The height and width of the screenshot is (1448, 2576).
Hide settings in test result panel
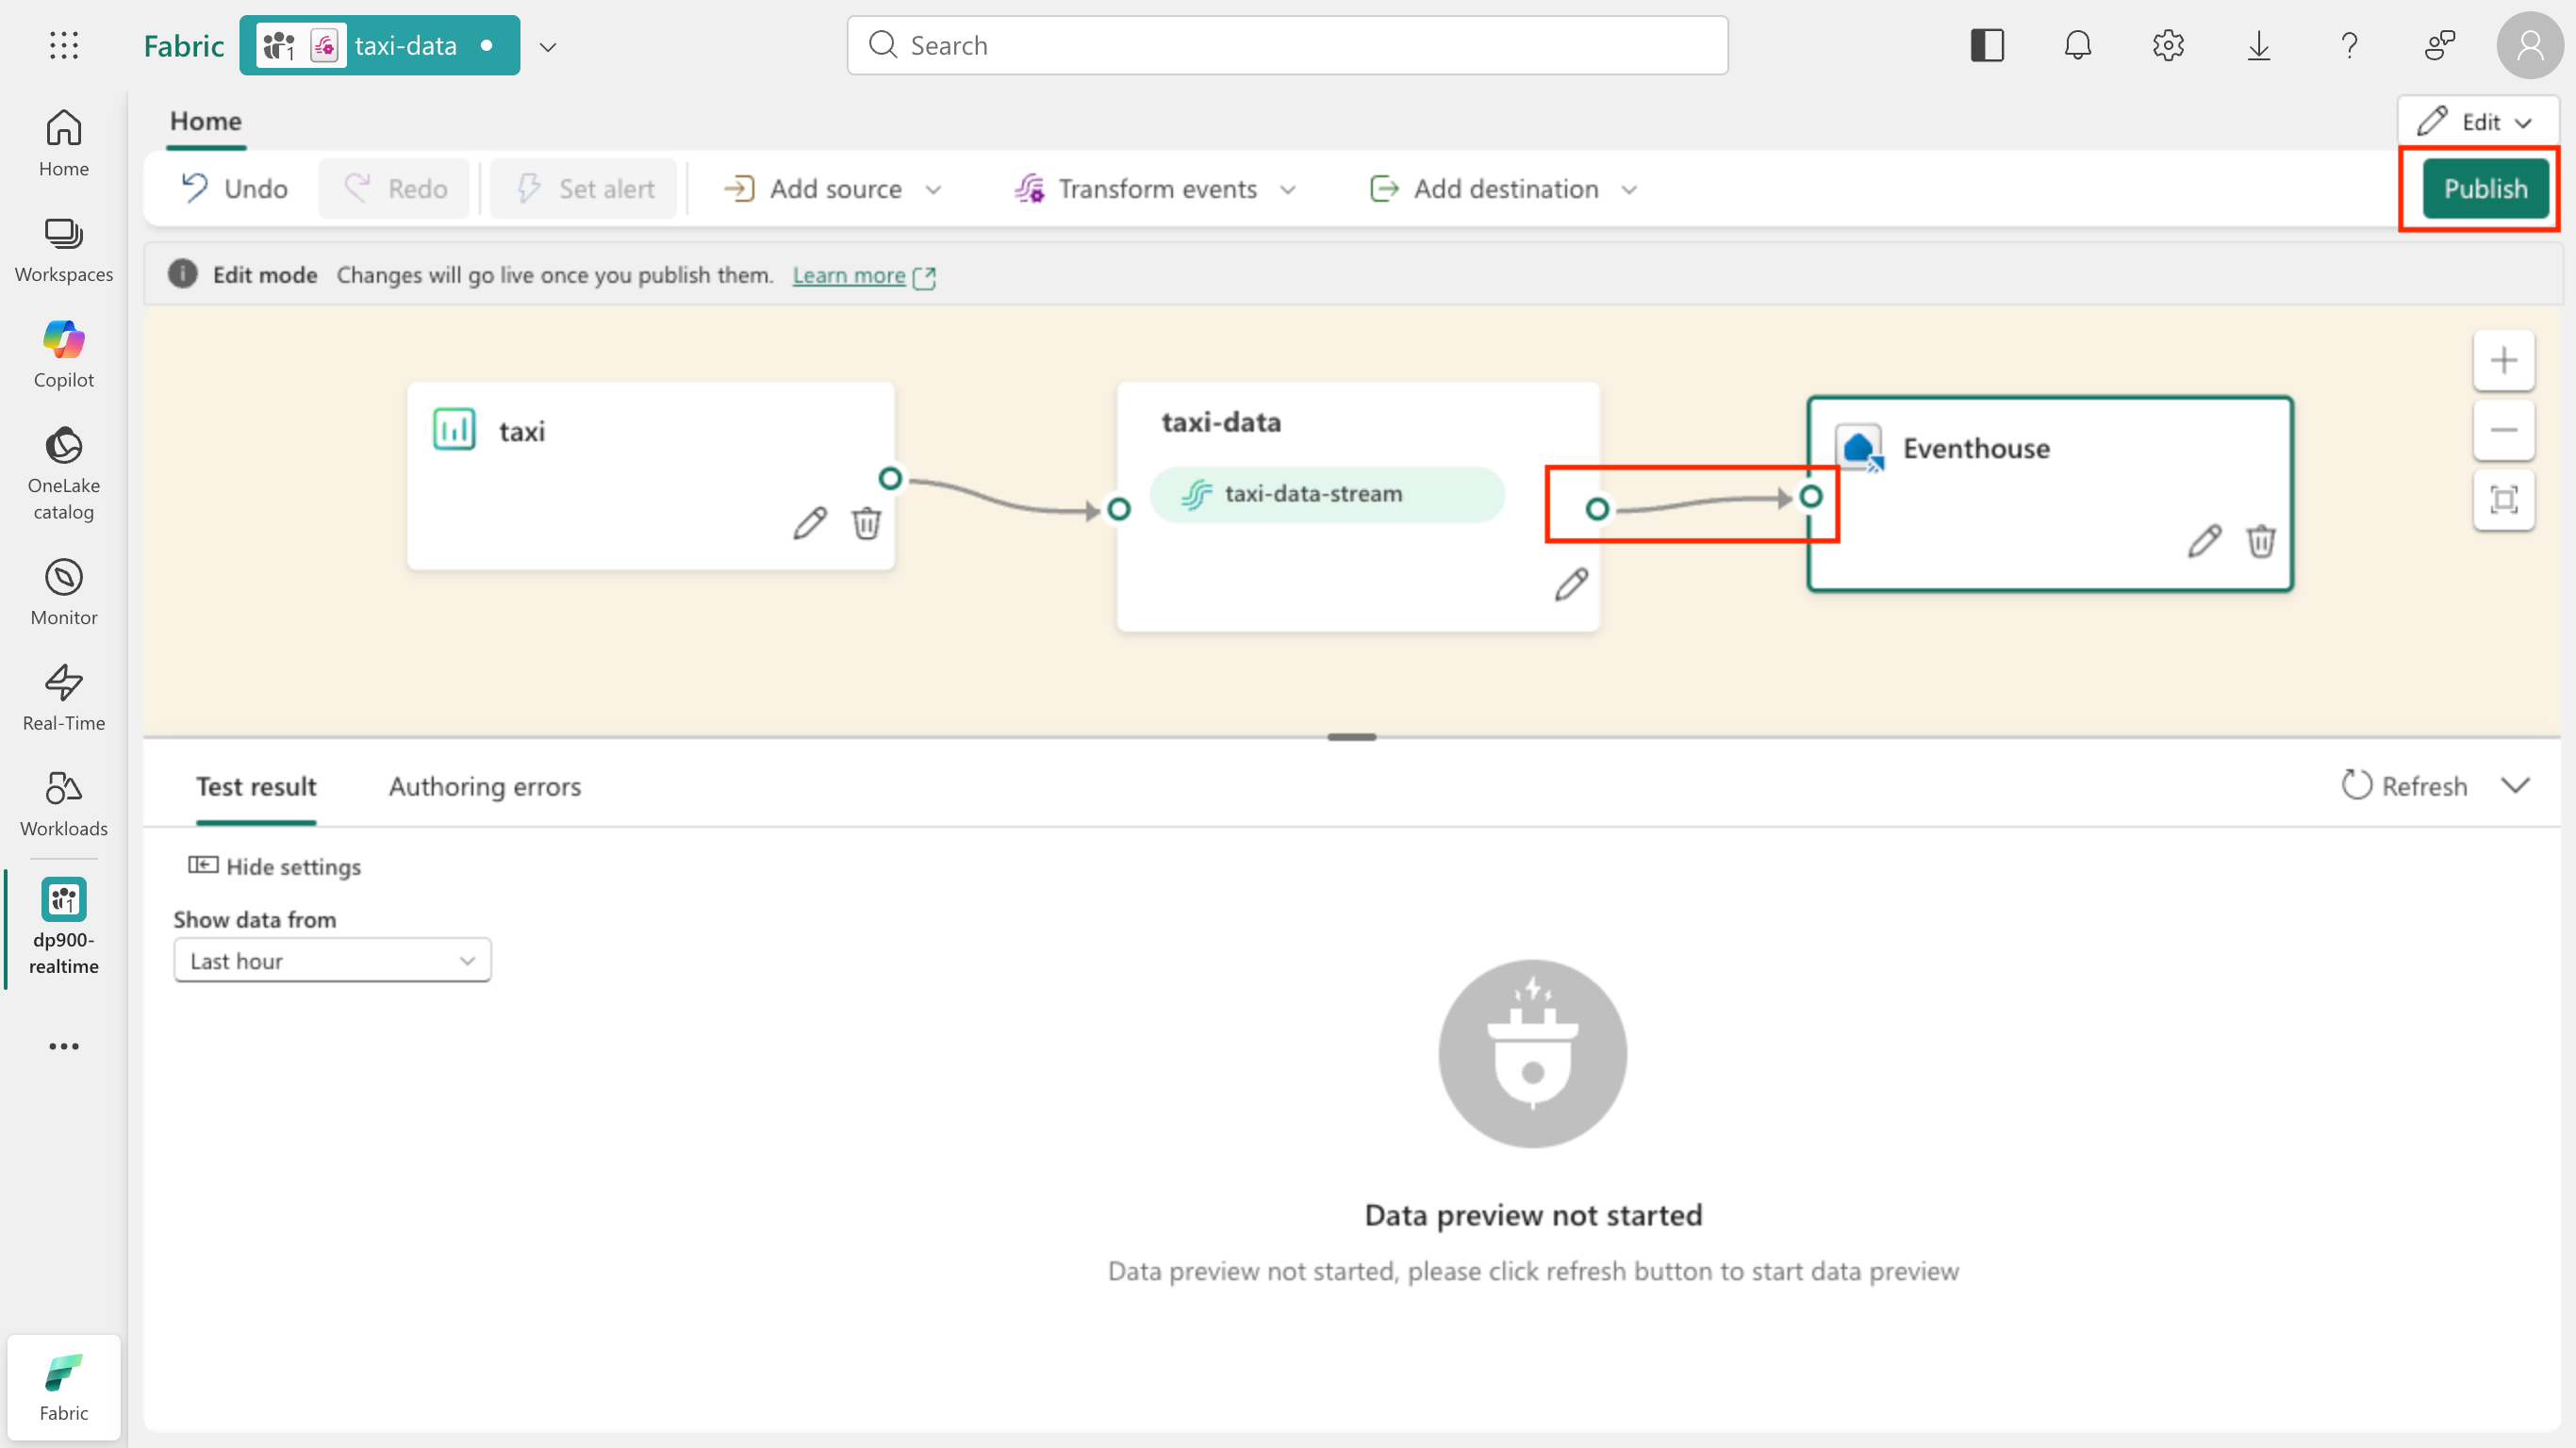275,867
